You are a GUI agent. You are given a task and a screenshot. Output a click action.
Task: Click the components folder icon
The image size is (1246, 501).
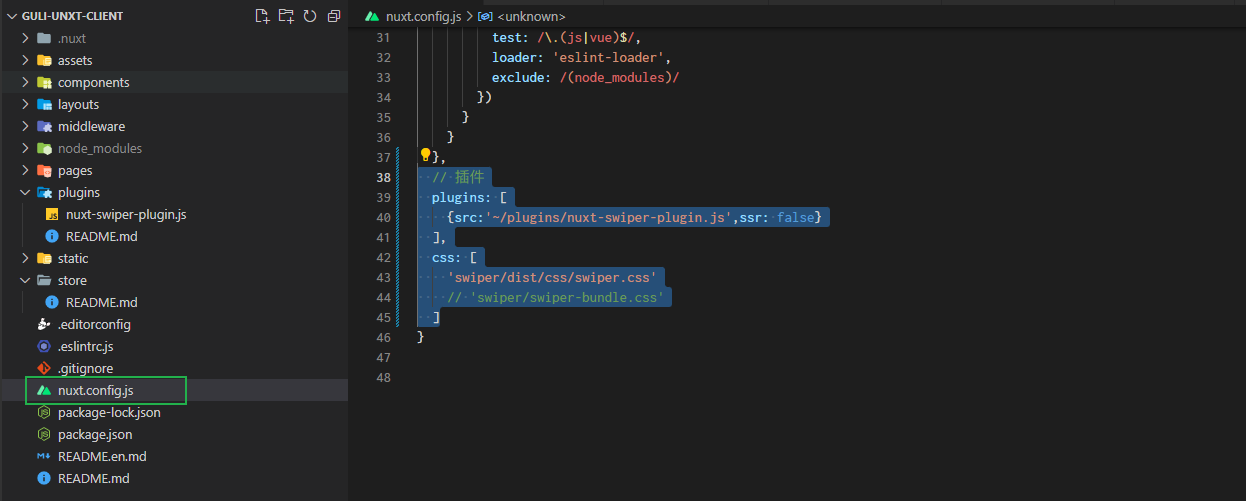44,82
